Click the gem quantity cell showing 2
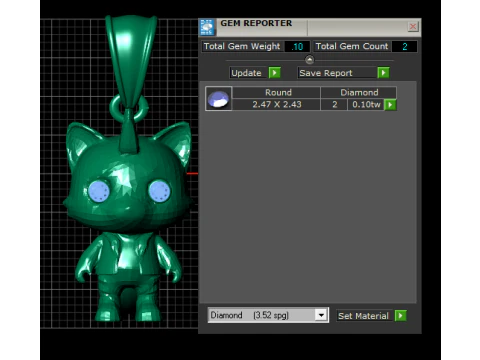 (x=334, y=104)
